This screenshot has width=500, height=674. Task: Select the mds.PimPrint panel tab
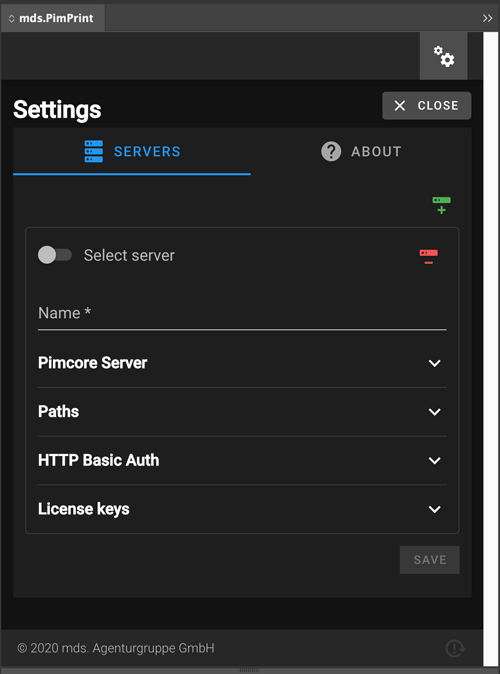(x=53, y=18)
